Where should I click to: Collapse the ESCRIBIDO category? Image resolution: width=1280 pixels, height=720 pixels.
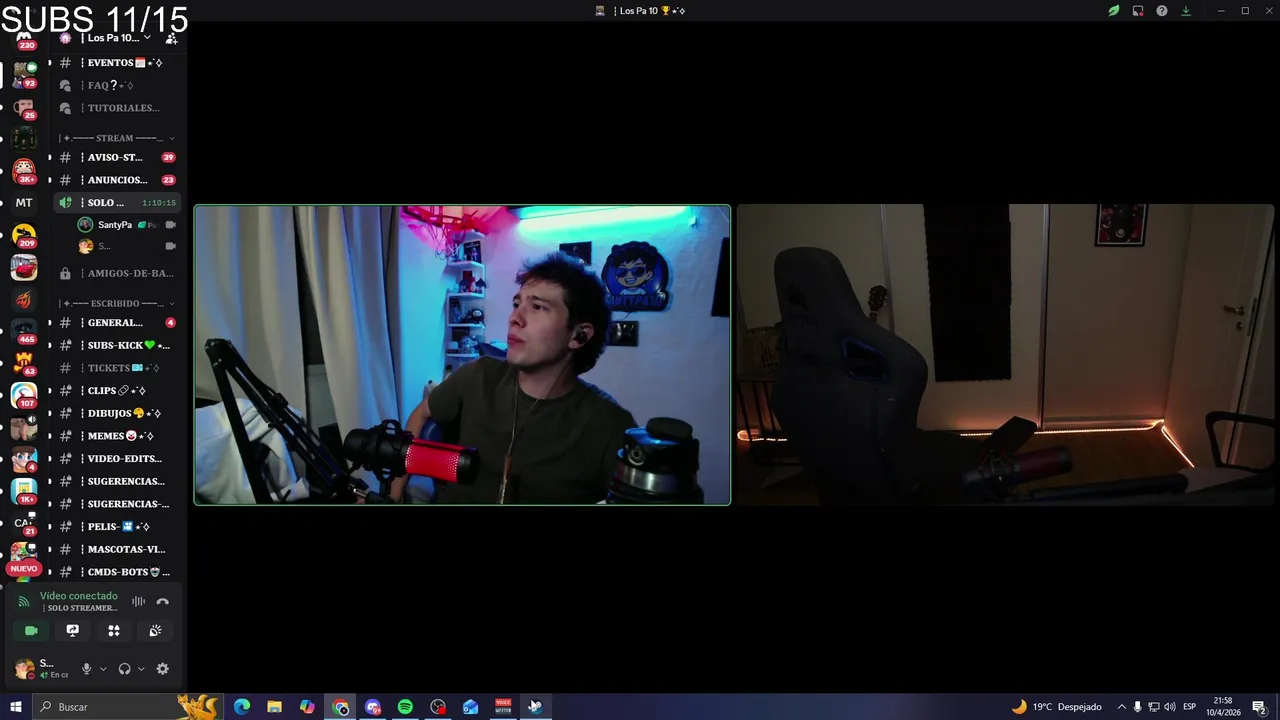(x=117, y=303)
